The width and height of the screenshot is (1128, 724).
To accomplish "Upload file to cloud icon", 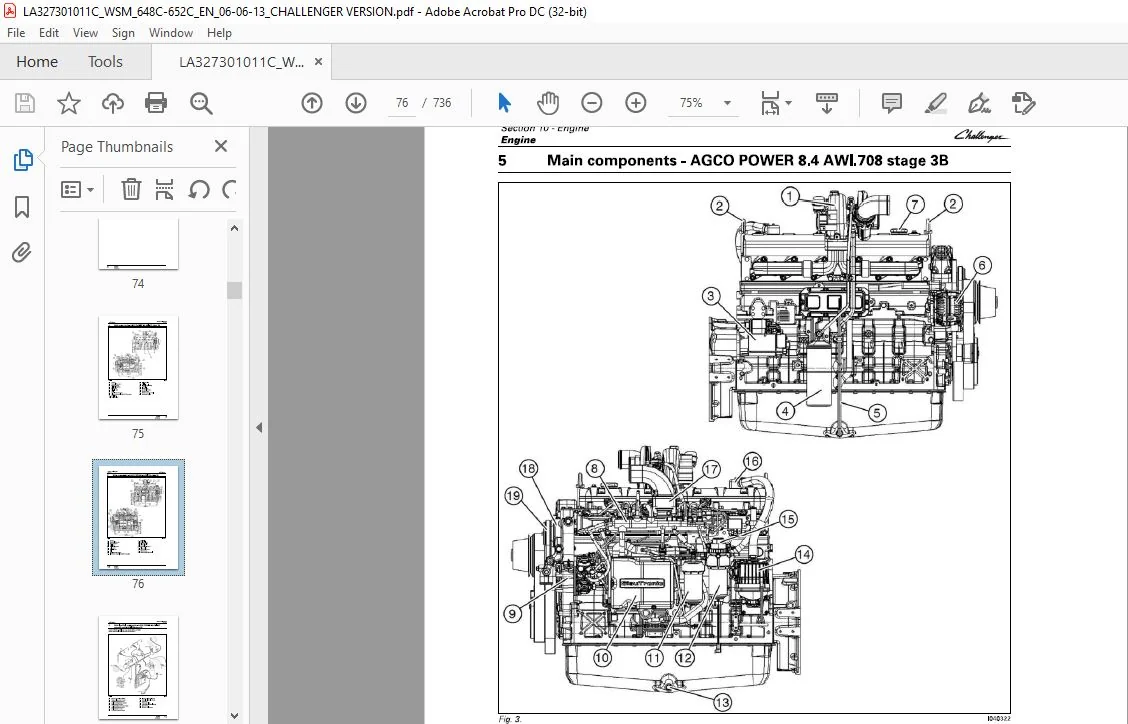I will (x=112, y=103).
